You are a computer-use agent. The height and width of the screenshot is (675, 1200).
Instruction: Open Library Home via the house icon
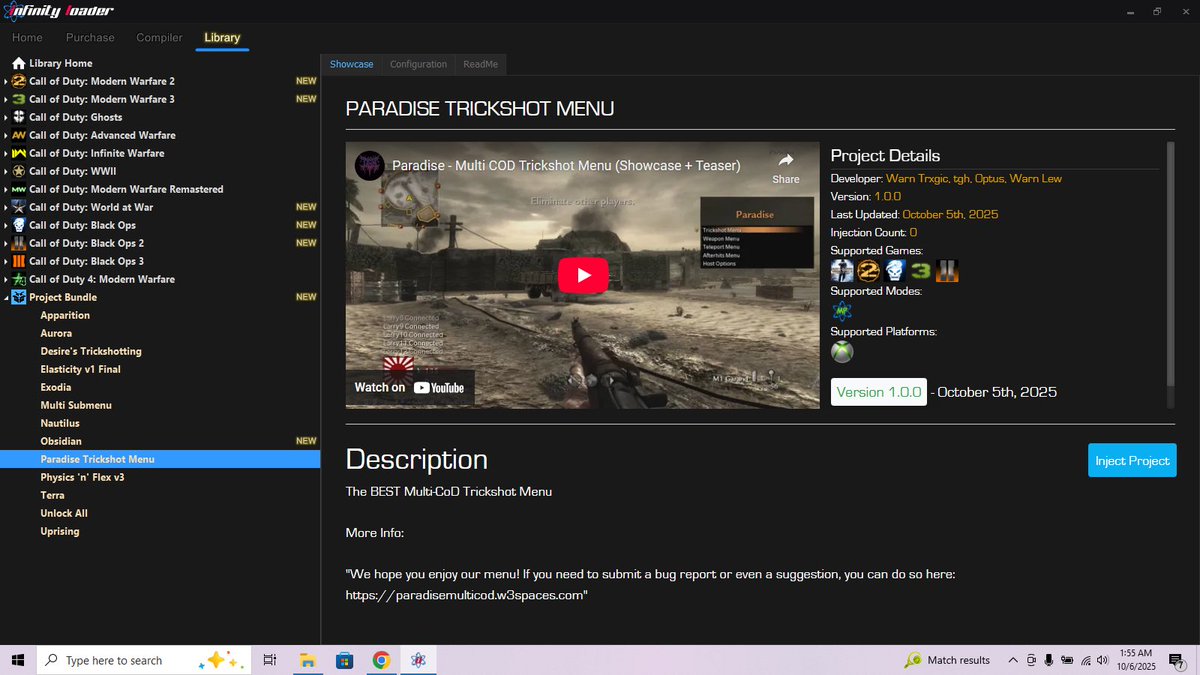(x=19, y=63)
